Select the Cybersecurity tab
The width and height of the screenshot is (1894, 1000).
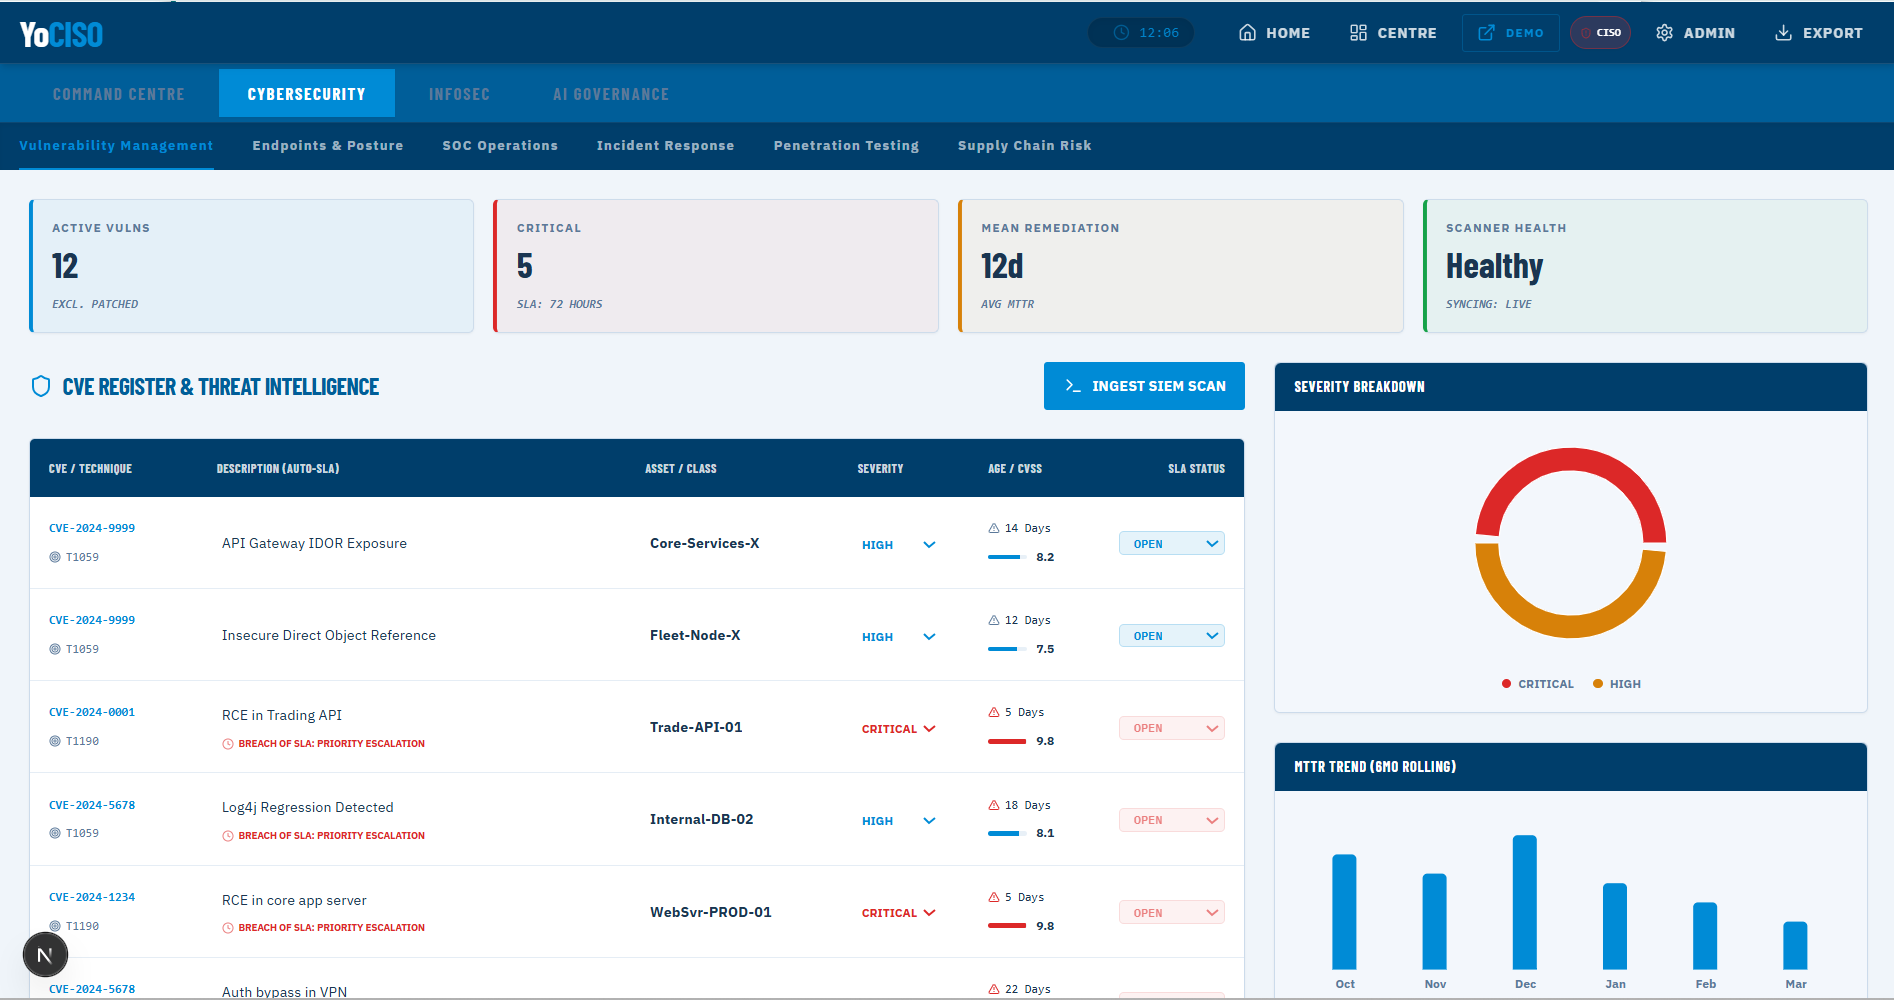(307, 94)
